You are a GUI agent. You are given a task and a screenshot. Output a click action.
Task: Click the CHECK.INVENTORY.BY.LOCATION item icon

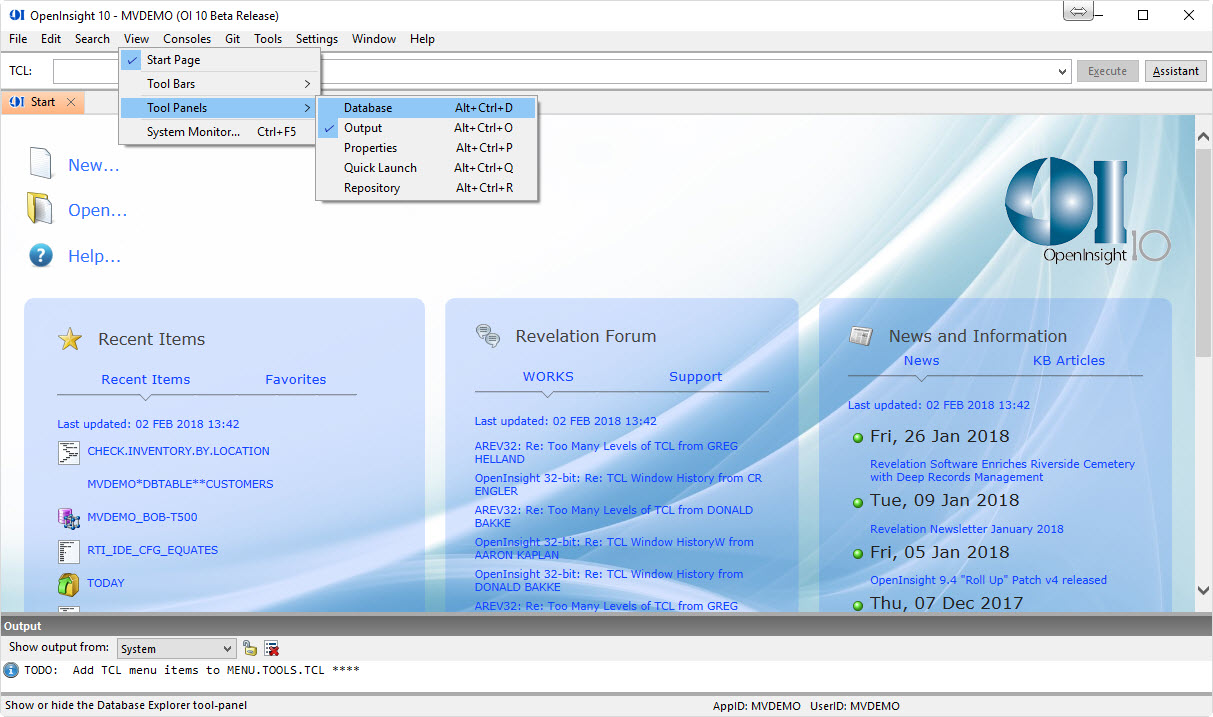click(68, 452)
